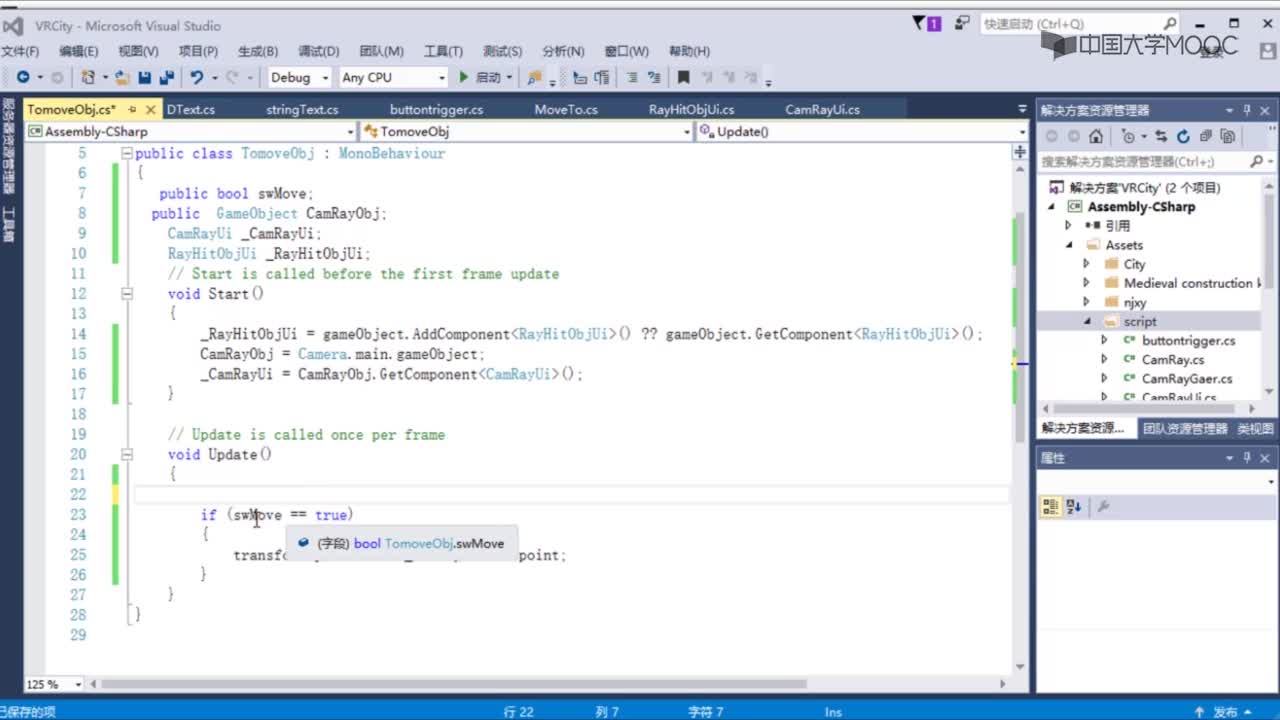Click the increase indent toolbar icon
Viewport: 1280px width, 720px height.
point(602,77)
